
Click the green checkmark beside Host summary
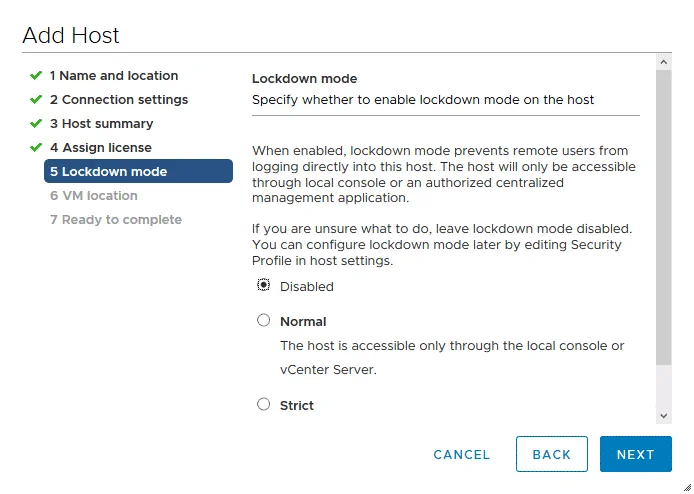point(36,124)
